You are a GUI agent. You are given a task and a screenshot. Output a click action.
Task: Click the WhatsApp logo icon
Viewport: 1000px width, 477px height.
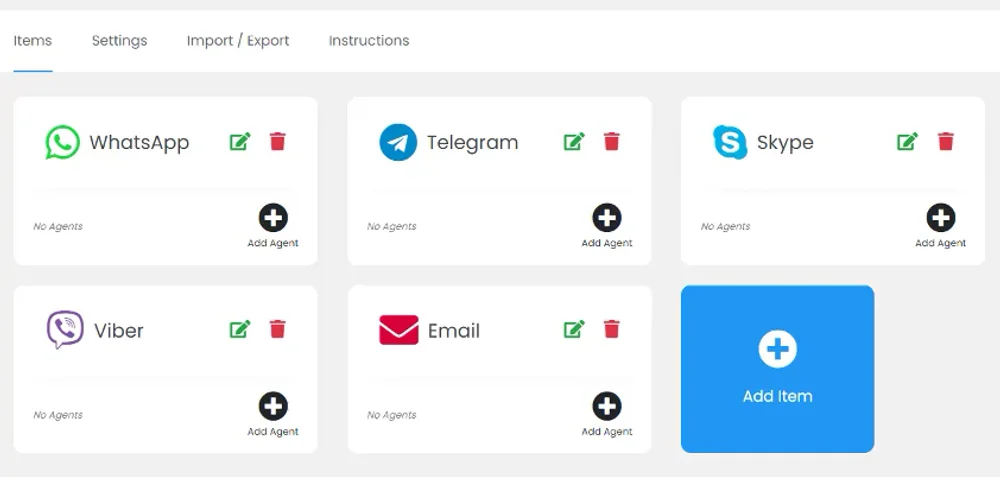coord(62,142)
